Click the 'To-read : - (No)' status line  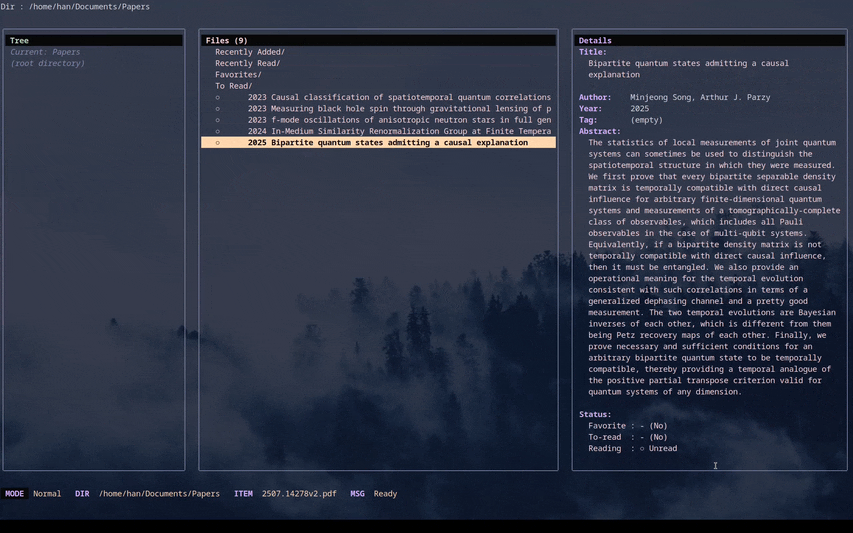(628, 437)
